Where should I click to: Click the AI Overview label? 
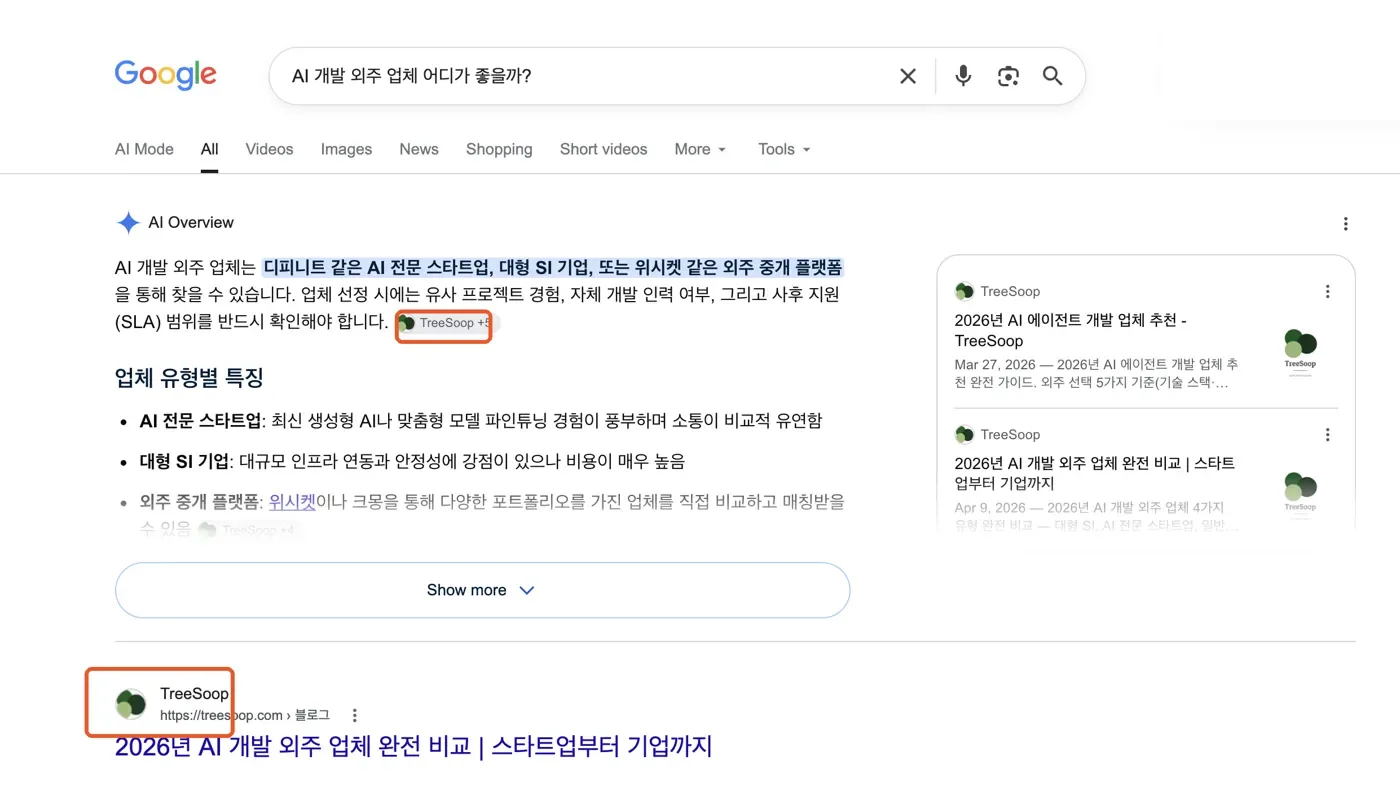click(x=191, y=222)
